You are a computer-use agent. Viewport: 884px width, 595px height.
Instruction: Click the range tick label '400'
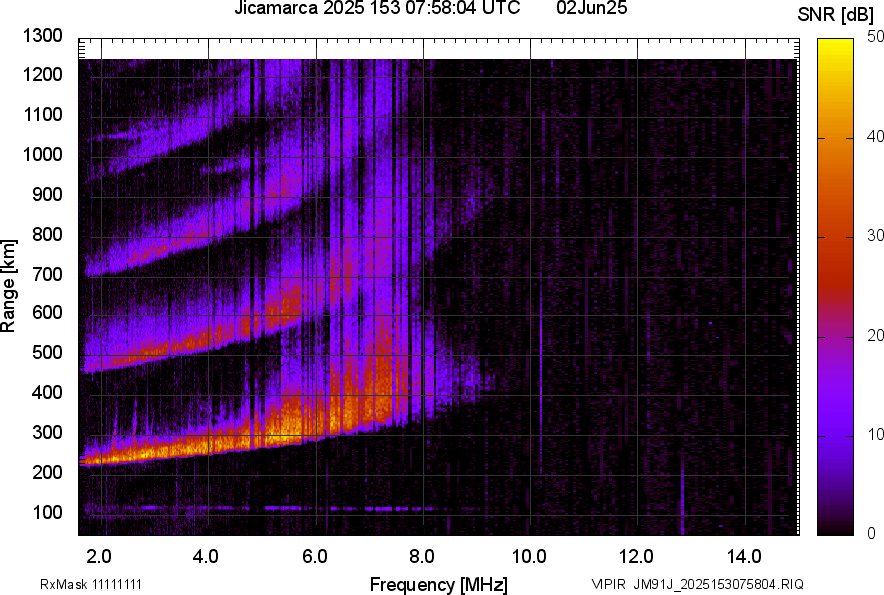point(47,392)
